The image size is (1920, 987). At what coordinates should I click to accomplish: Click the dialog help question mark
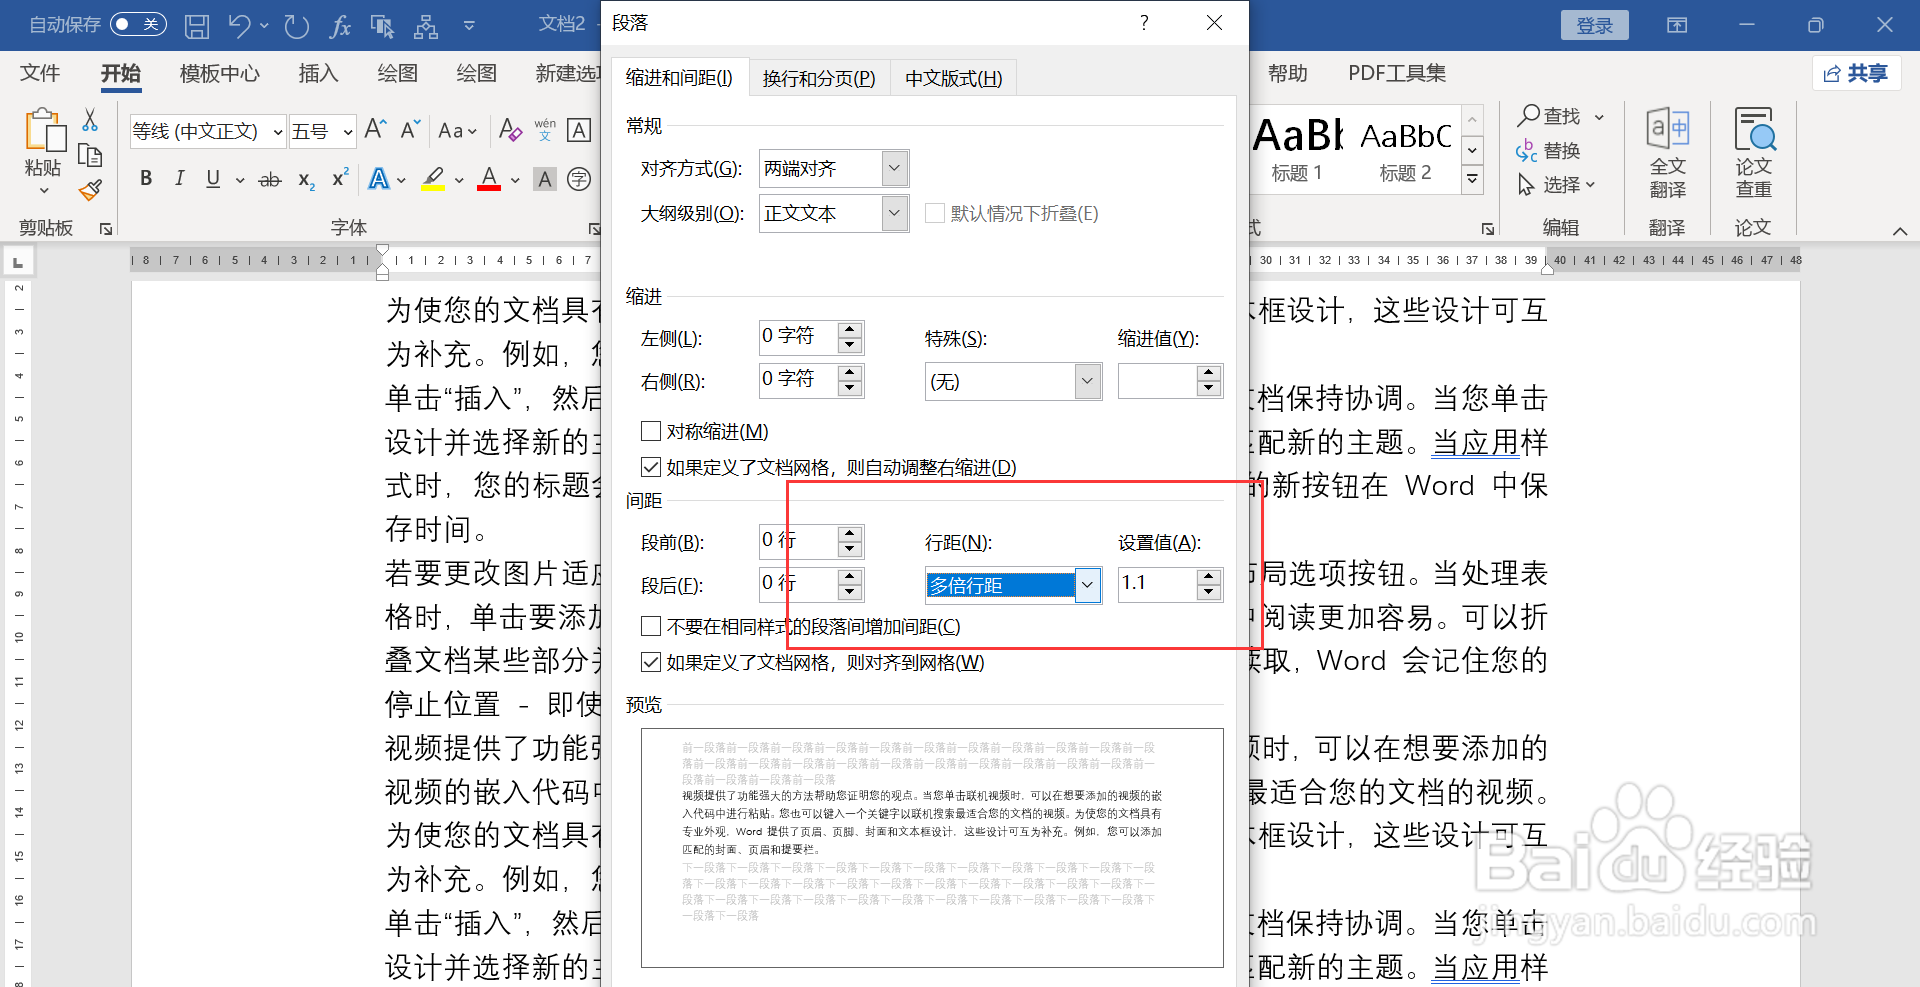1144,22
